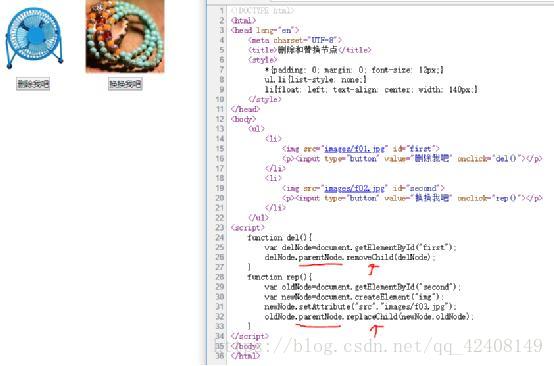
Task: Click onclick="rep()" attribute in line 20
Action: tap(489, 198)
